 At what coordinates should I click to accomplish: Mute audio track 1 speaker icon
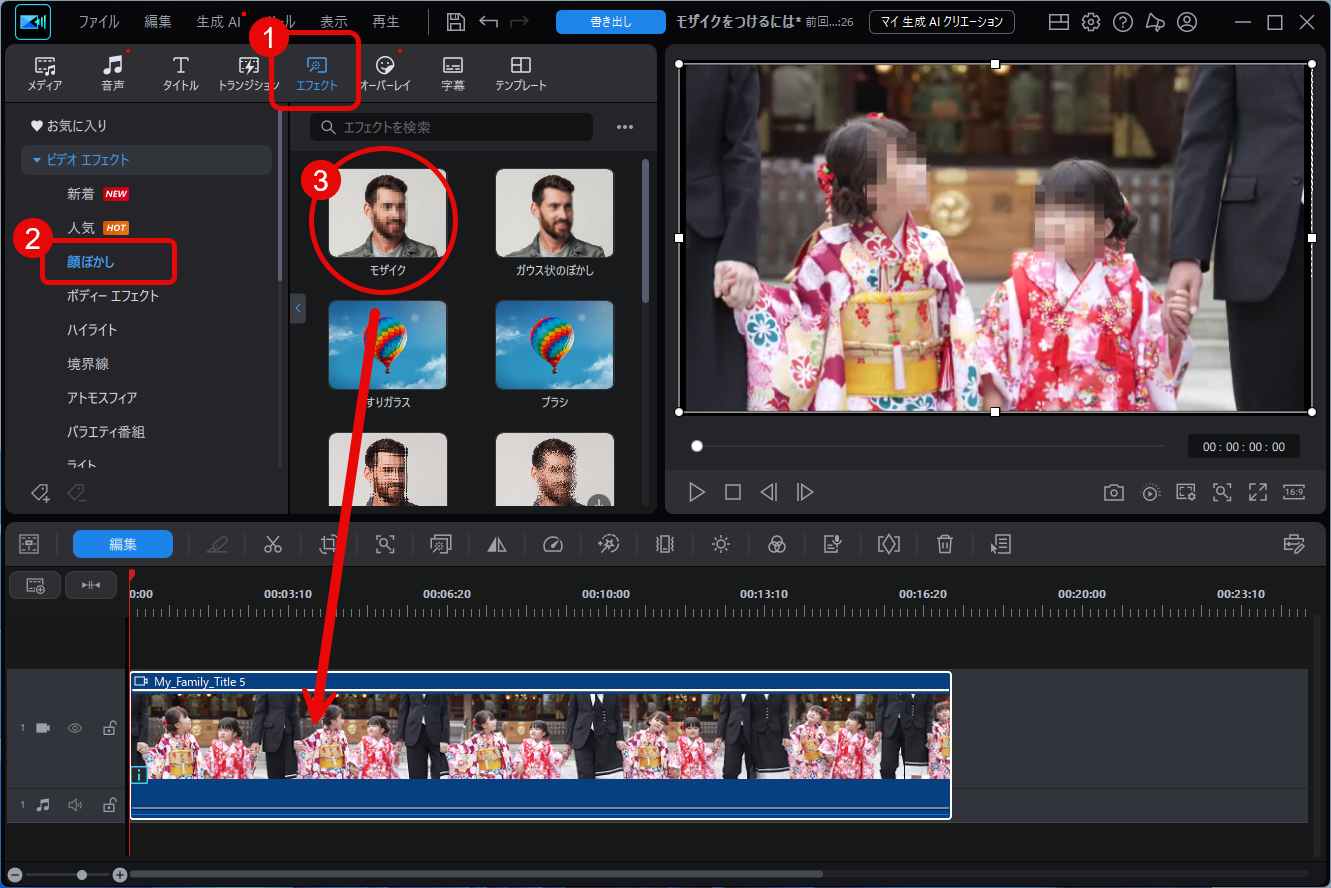75,804
